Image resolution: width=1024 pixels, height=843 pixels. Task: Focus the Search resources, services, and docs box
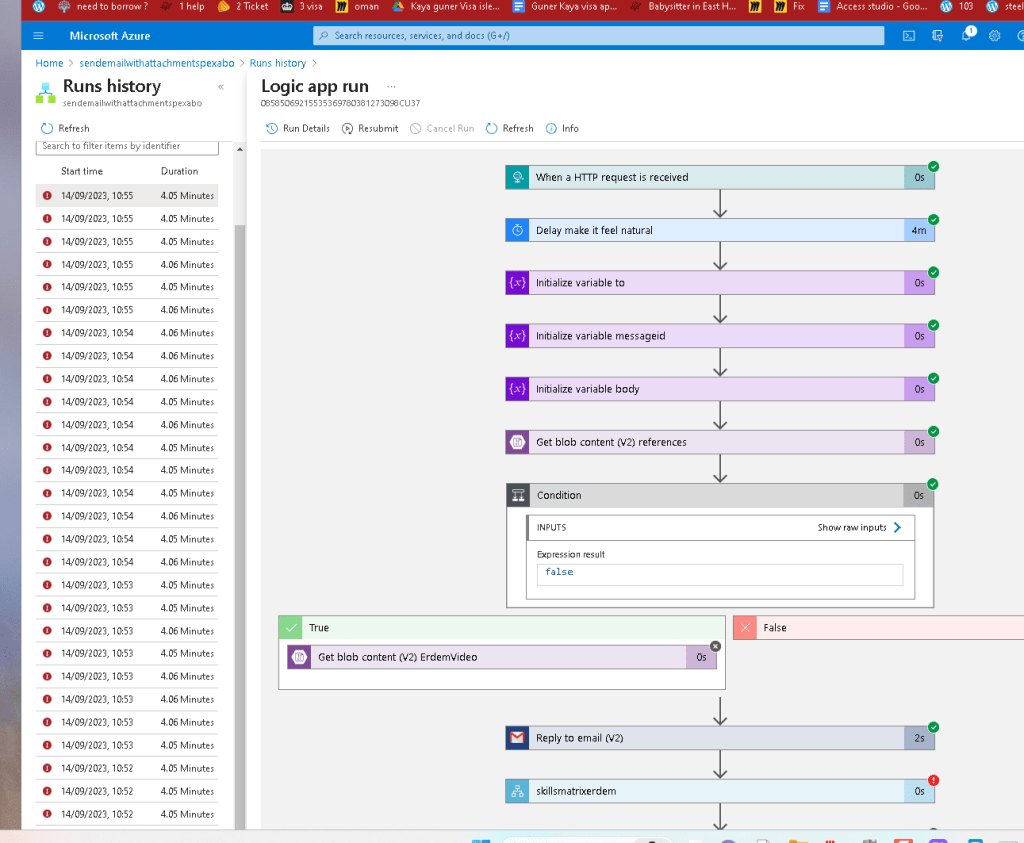(598, 36)
